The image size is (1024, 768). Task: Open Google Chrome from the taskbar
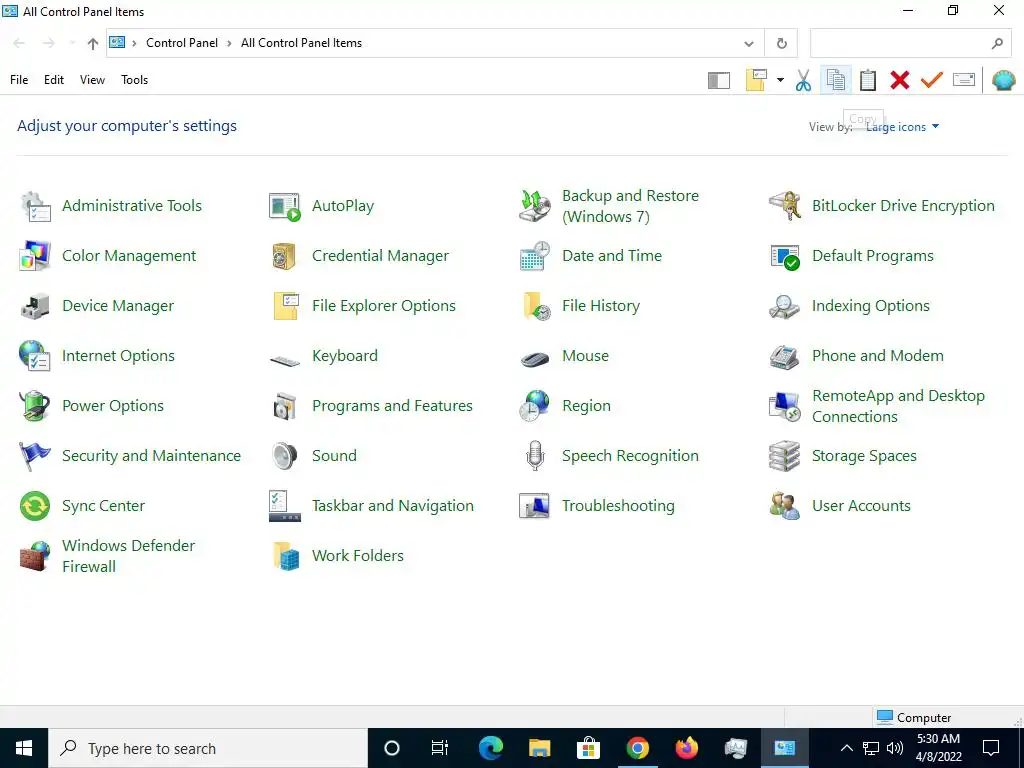(637, 748)
